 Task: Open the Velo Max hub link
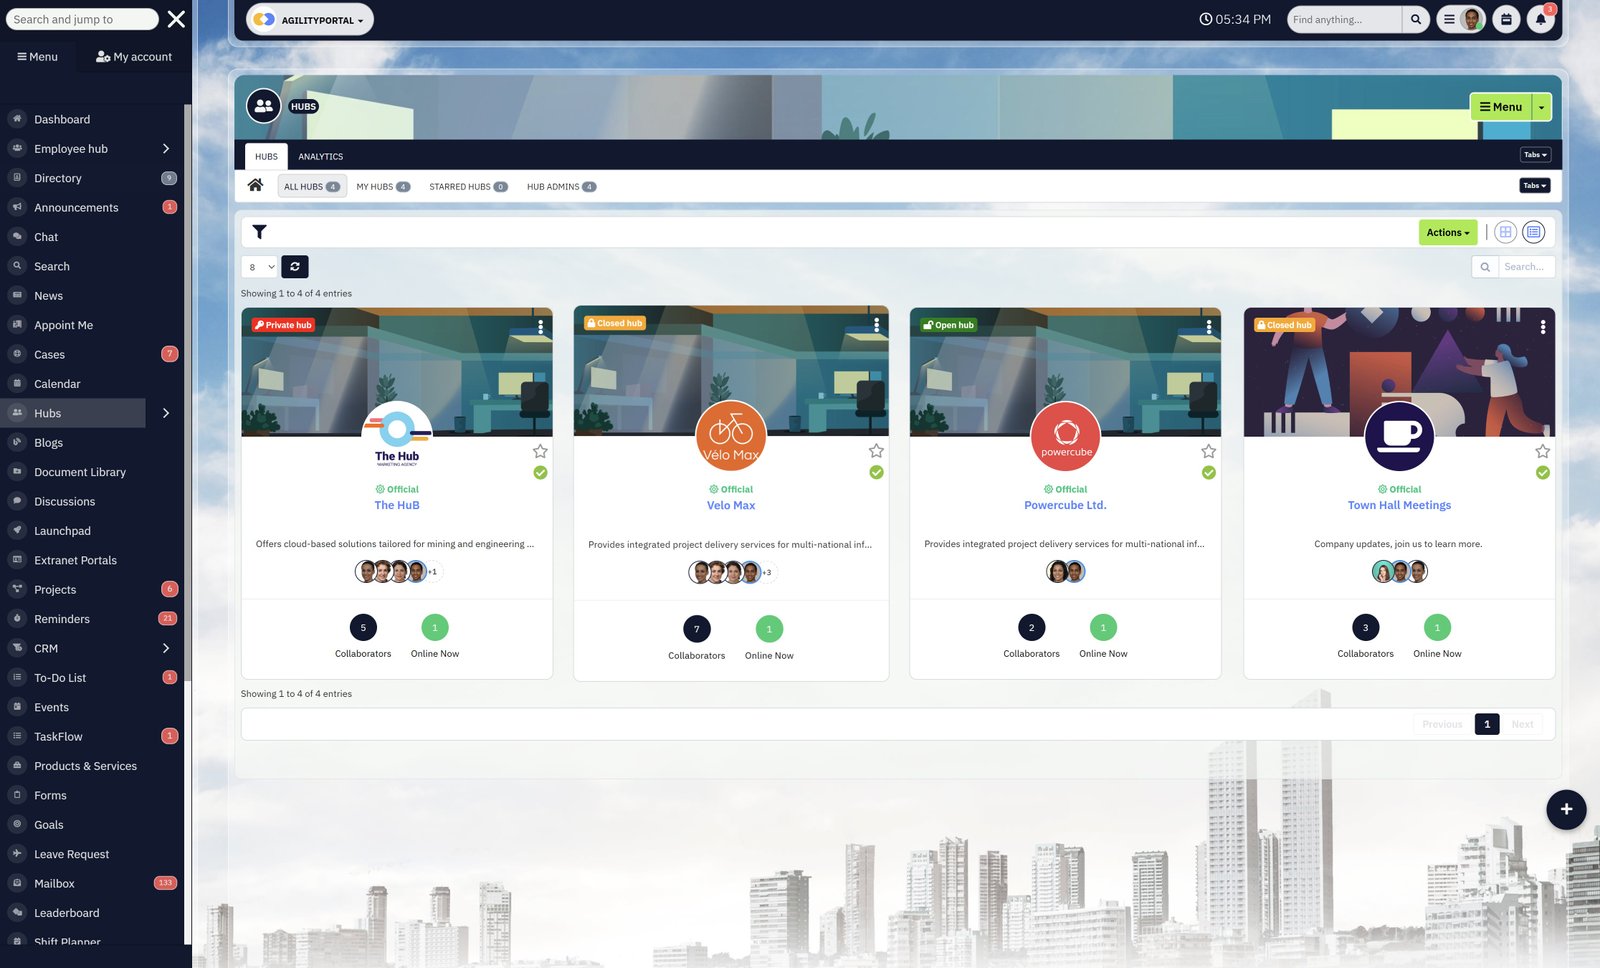click(x=731, y=506)
